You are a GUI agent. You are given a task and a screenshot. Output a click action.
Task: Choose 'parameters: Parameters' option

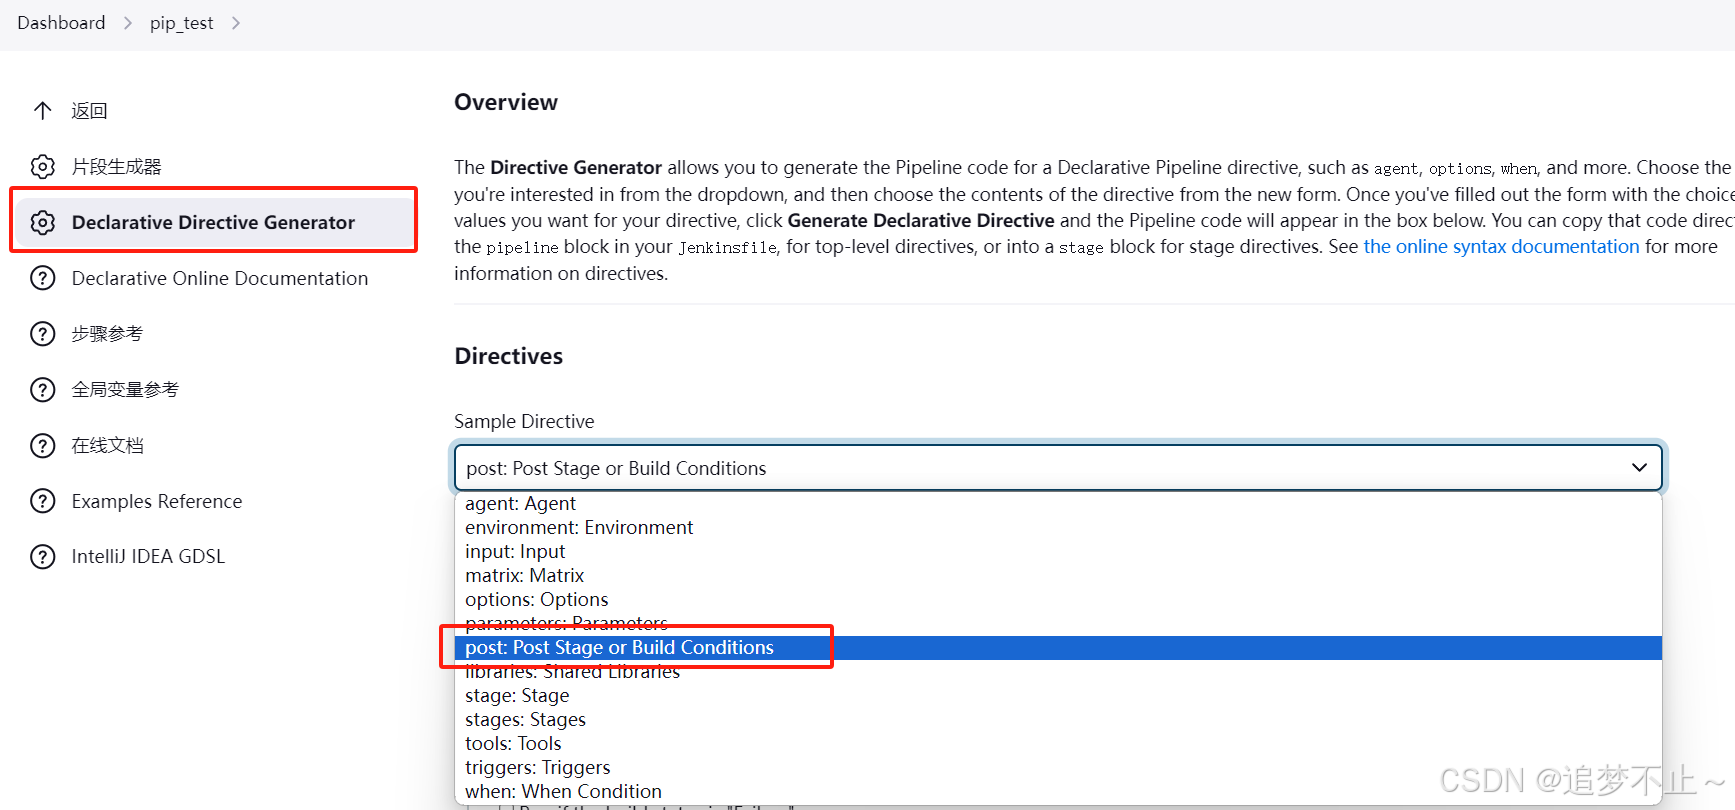(1058, 623)
